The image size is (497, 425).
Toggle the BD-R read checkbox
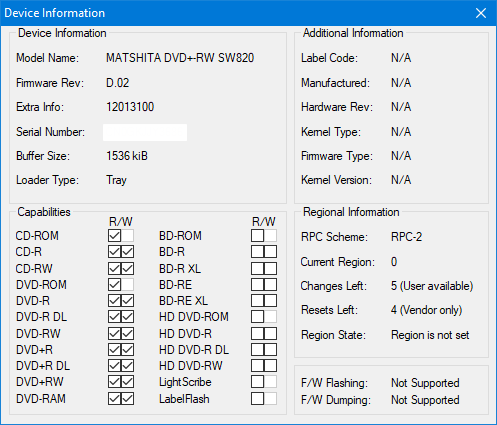click(257, 252)
